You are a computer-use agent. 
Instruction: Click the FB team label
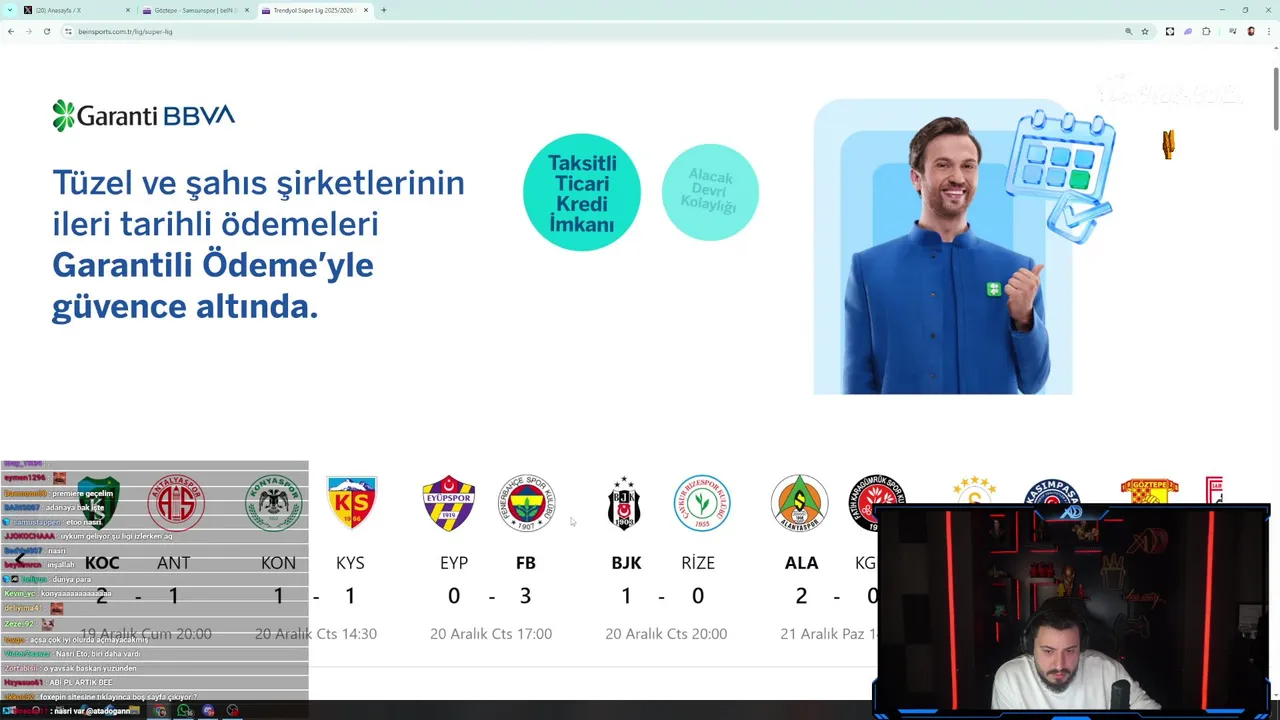pyautogui.click(x=526, y=563)
